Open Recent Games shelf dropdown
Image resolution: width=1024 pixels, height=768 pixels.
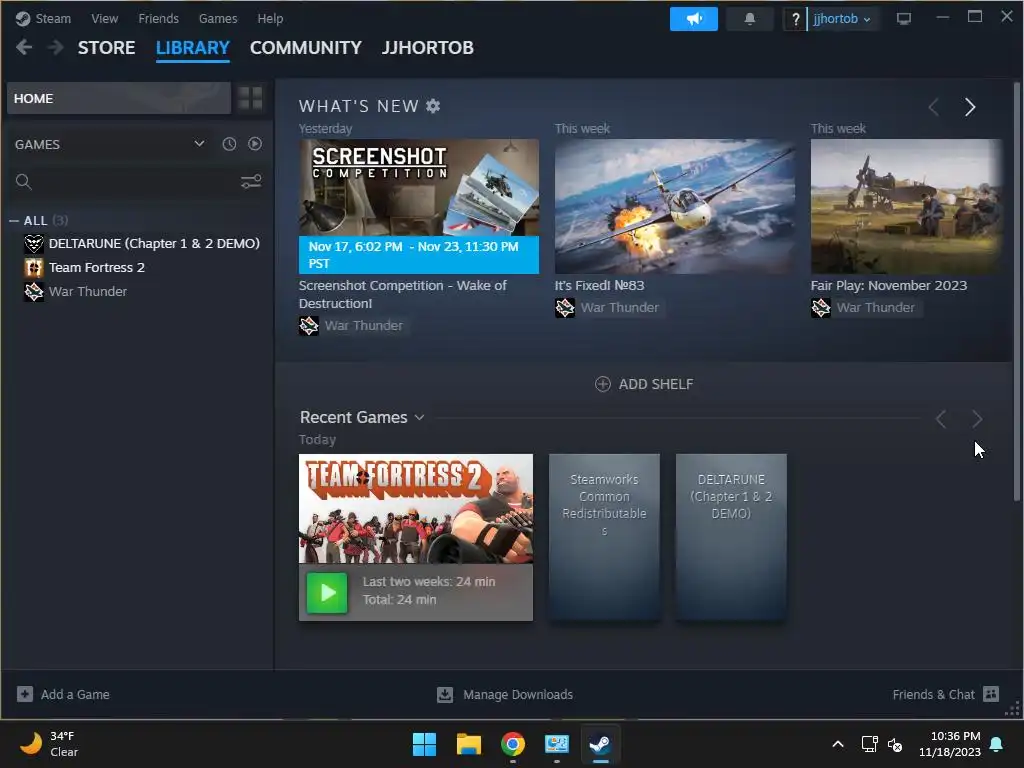click(x=419, y=417)
